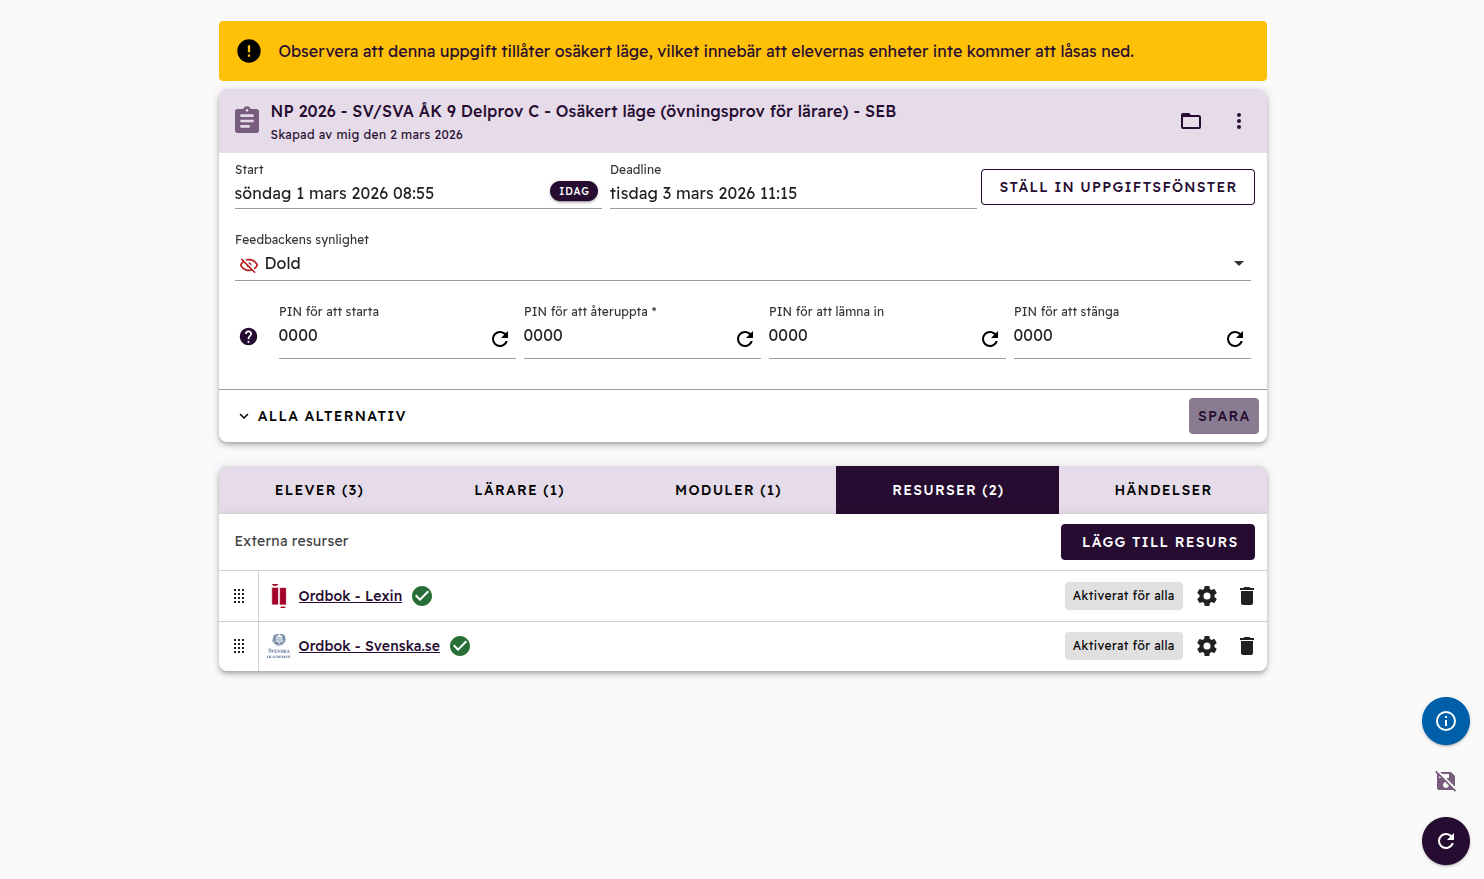Toggle Aktiverat för alla on Ordbok - Svenska.se
1484x879 pixels.
click(x=1123, y=646)
